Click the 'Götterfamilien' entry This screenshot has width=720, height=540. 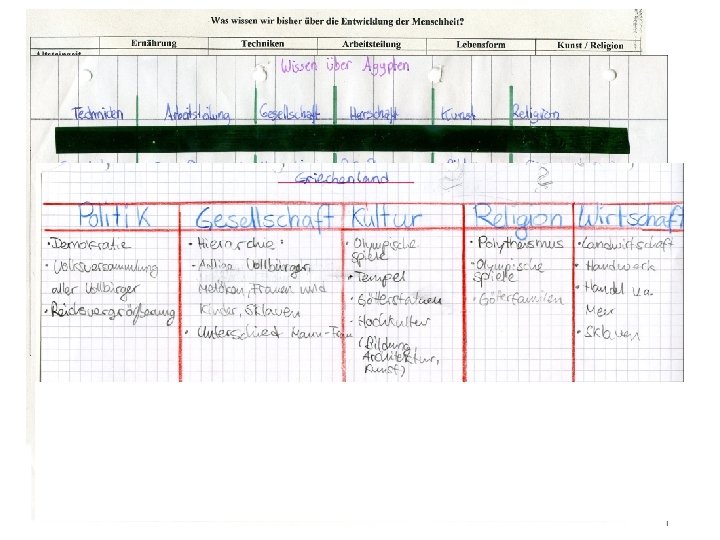(519, 299)
